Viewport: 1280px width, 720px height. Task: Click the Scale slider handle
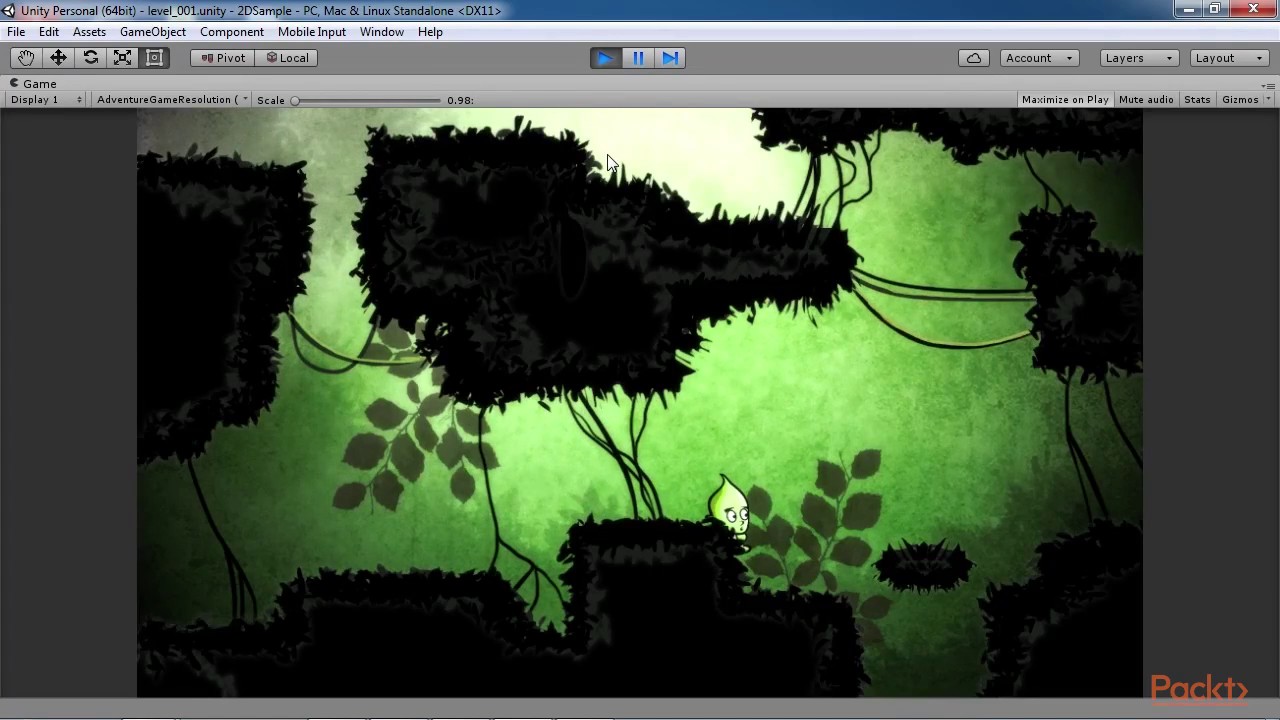[x=295, y=100]
